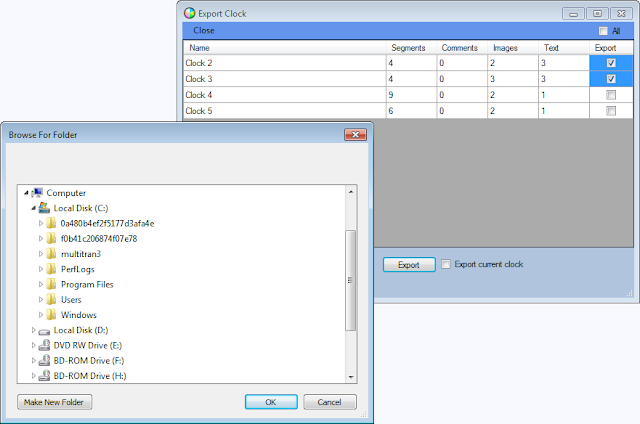Click Close in the Export Clock menu bar

click(204, 31)
